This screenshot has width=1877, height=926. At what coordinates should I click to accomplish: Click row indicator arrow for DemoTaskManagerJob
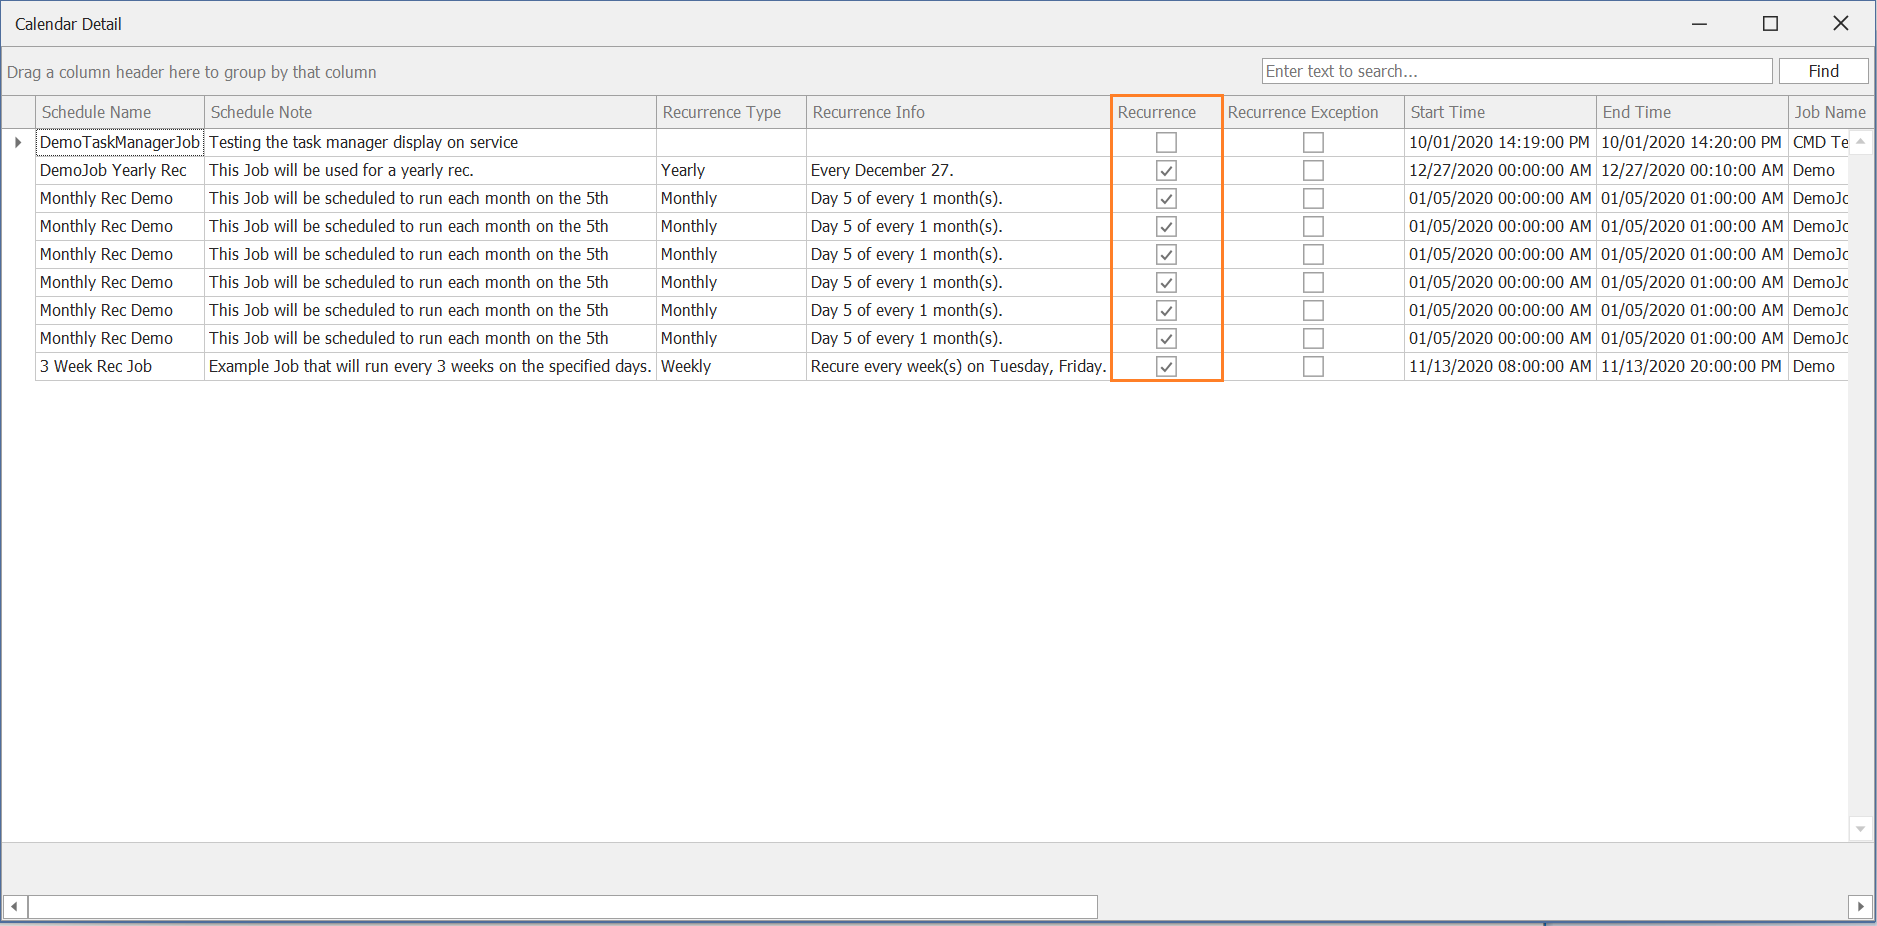point(18,143)
